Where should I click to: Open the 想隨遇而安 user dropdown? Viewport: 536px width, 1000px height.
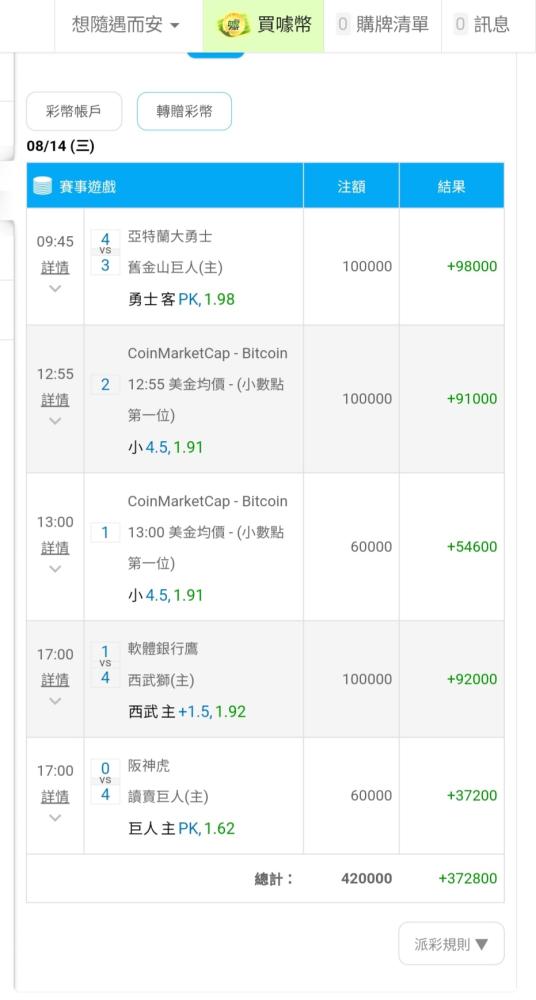126,25
